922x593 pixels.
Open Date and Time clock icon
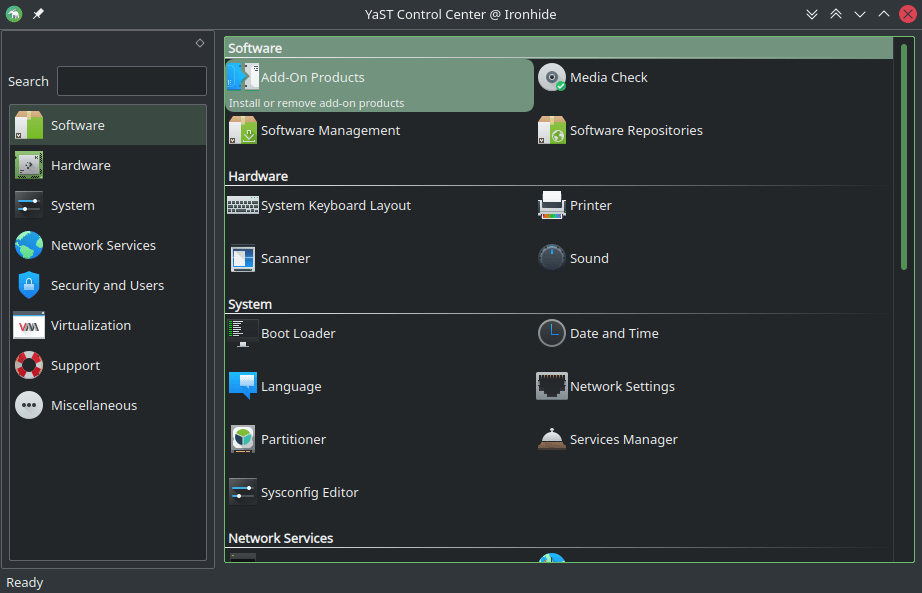coord(552,333)
